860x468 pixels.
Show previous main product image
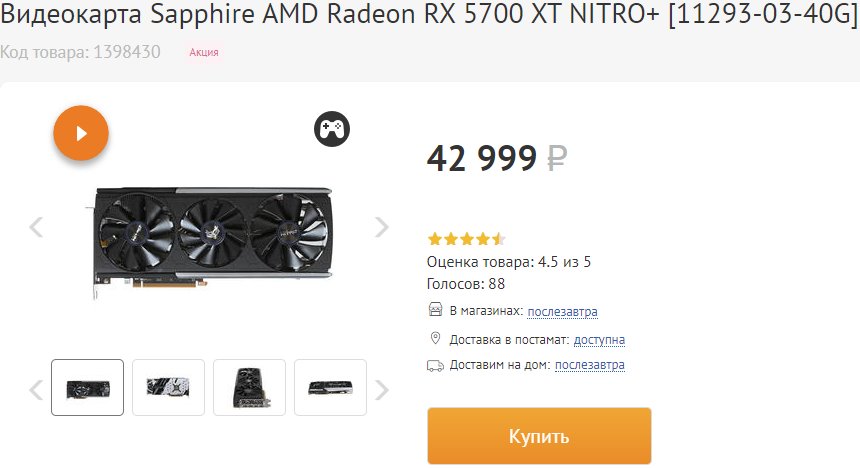point(36,227)
